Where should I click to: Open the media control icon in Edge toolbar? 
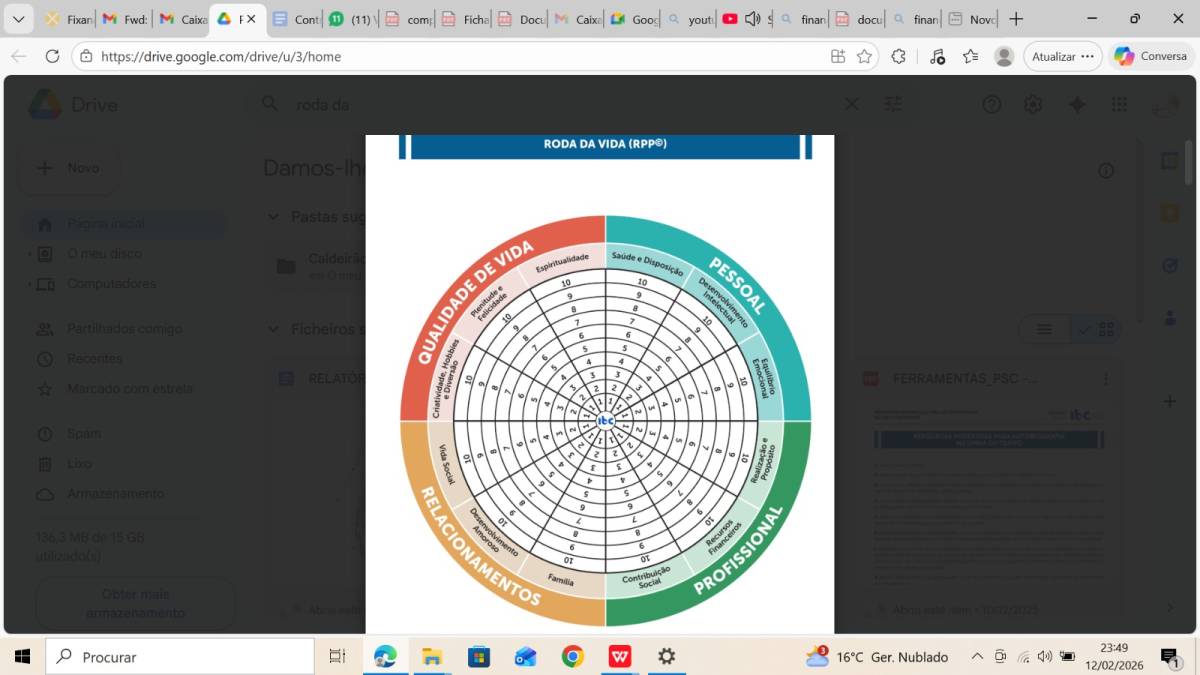pos(936,57)
